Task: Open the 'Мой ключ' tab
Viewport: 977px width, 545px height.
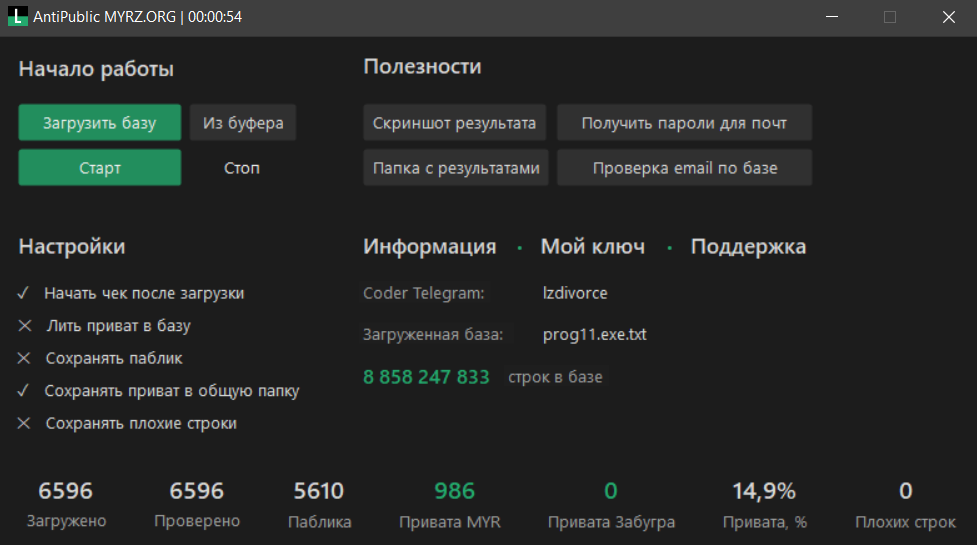Action: (x=592, y=247)
